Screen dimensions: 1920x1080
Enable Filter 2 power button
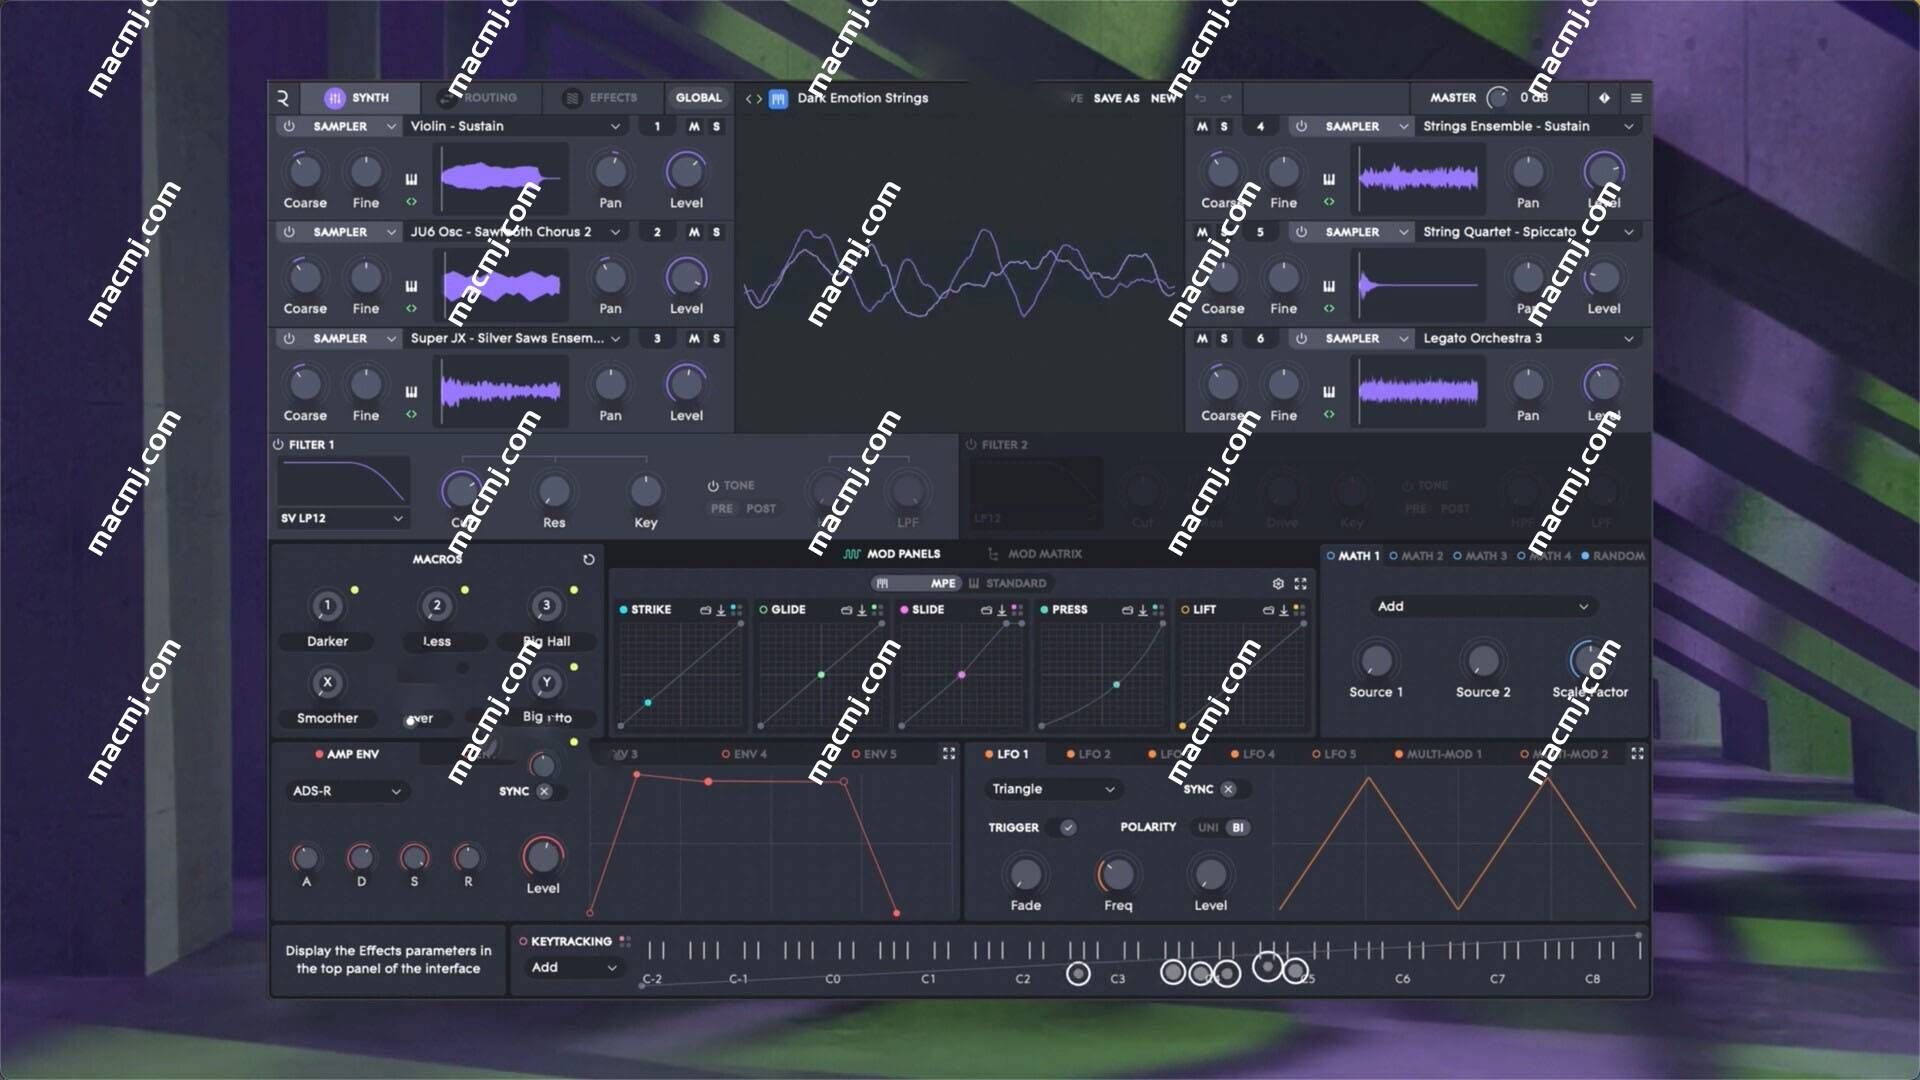[x=971, y=445]
